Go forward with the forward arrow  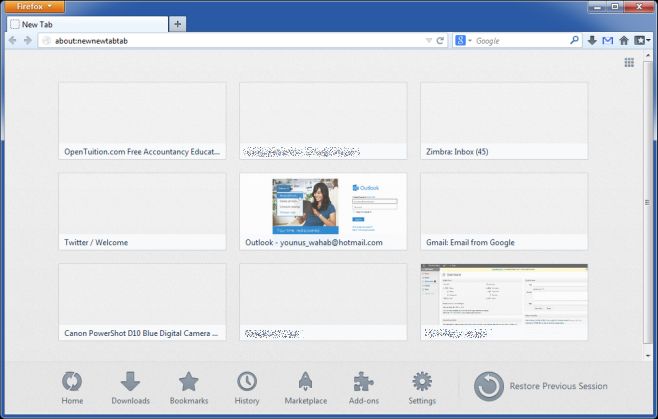tap(28, 41)
